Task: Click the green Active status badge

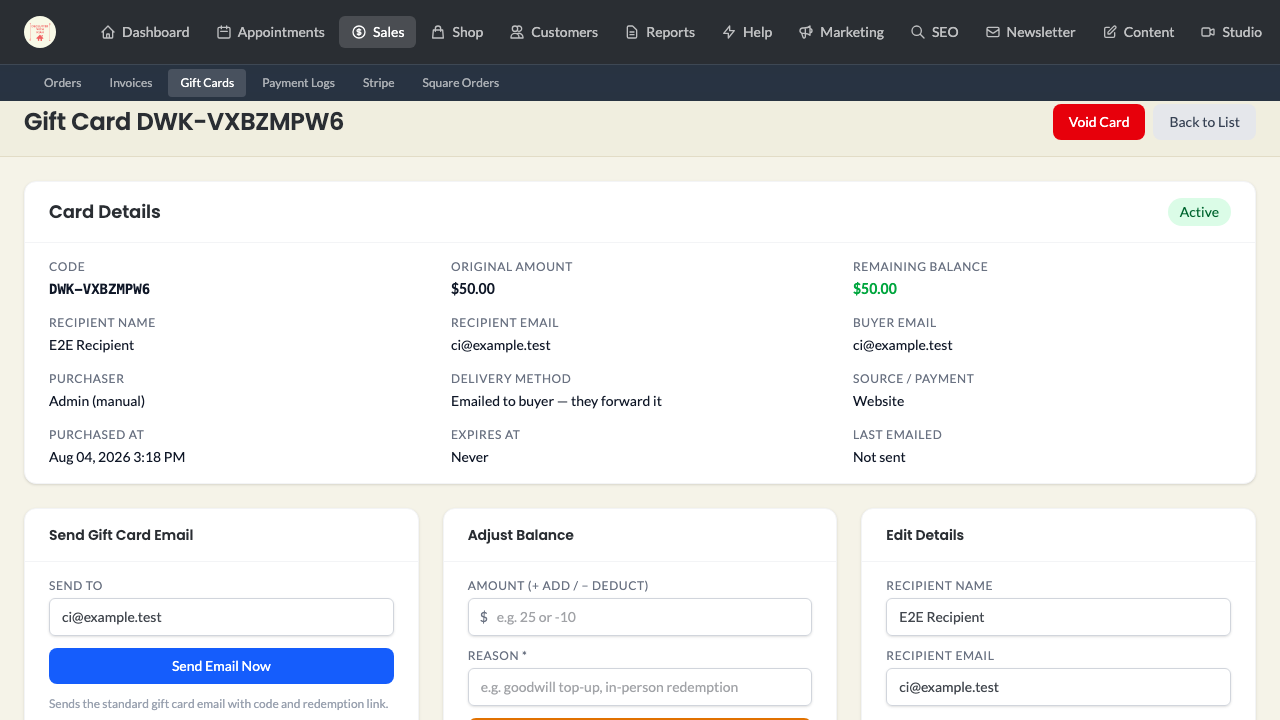Action: coord(1199,212)
